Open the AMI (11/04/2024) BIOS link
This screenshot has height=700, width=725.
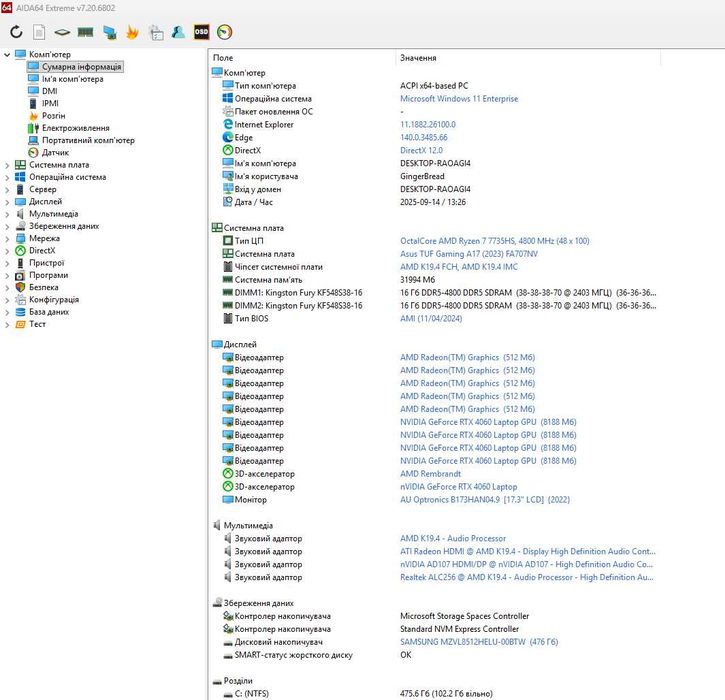coord(431,319)
